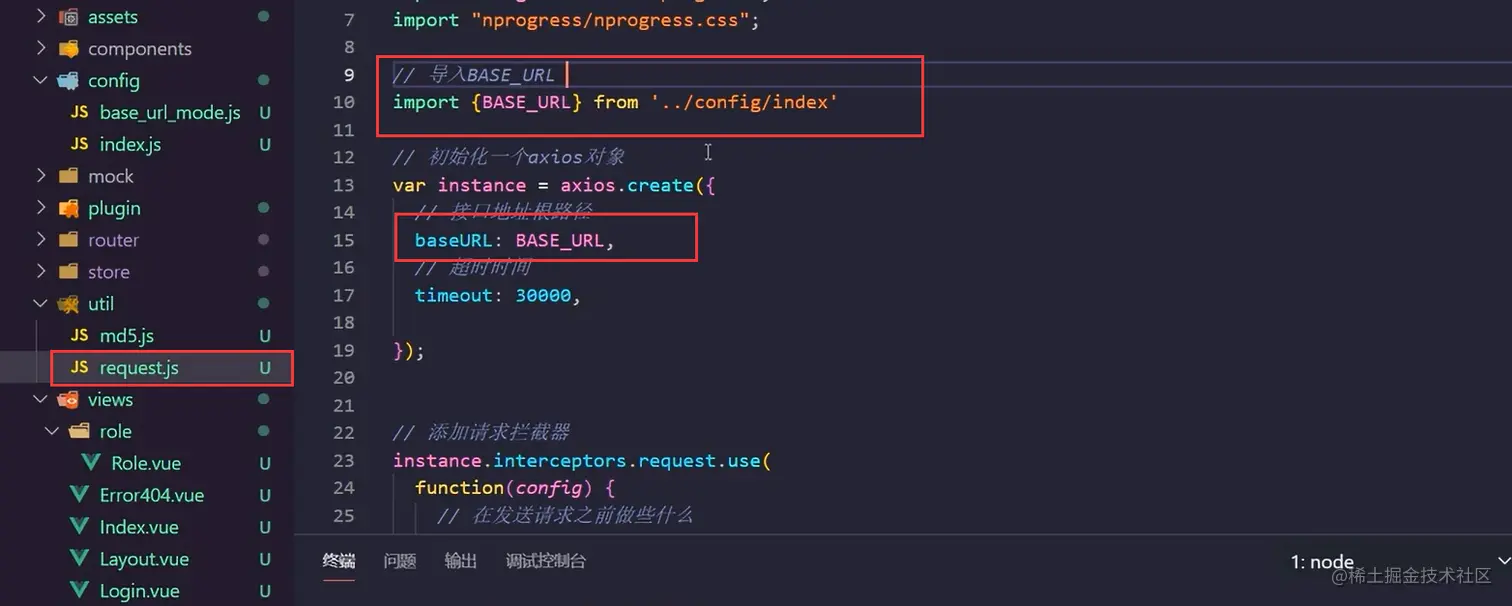
Task: Expand the assets folder chevron
Action: (41, 17)
